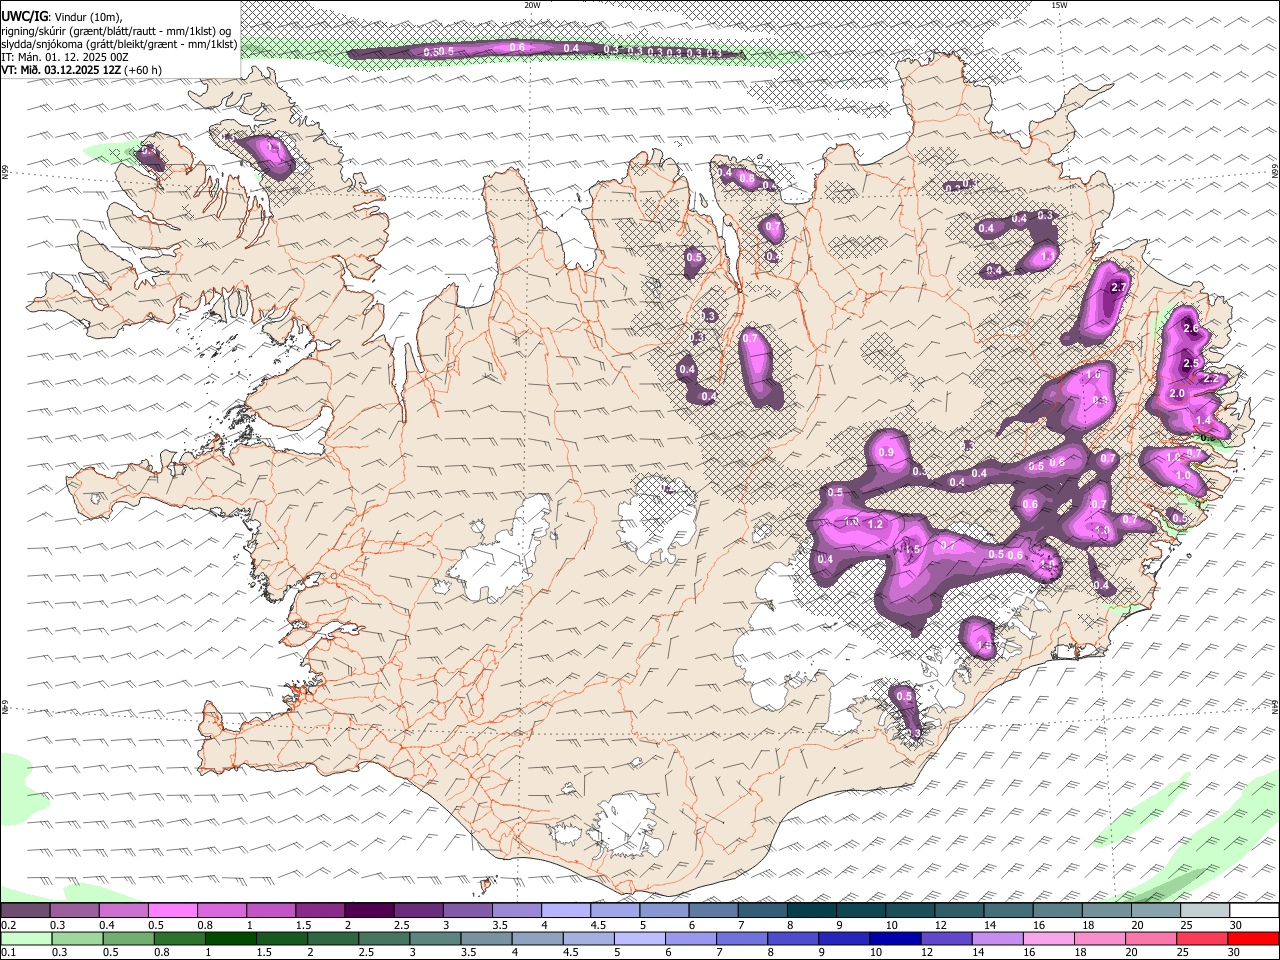
Task: Pick the palest green 0.1 rain legend swatch
Action: (x=25, y=938)
